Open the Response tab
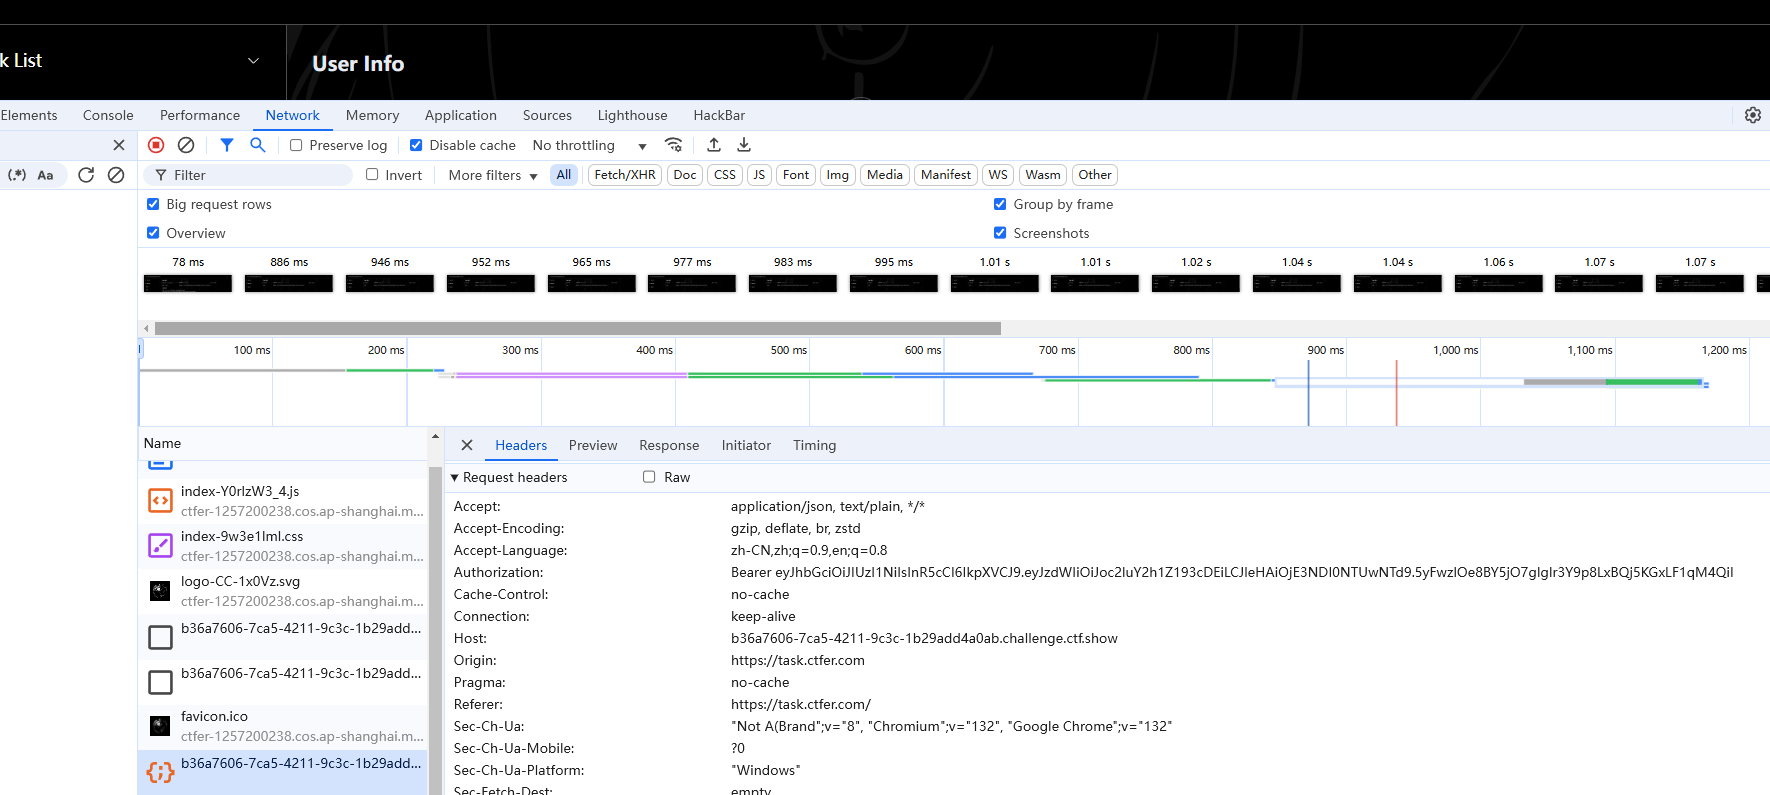The image size is (1770, 795). 669,445
